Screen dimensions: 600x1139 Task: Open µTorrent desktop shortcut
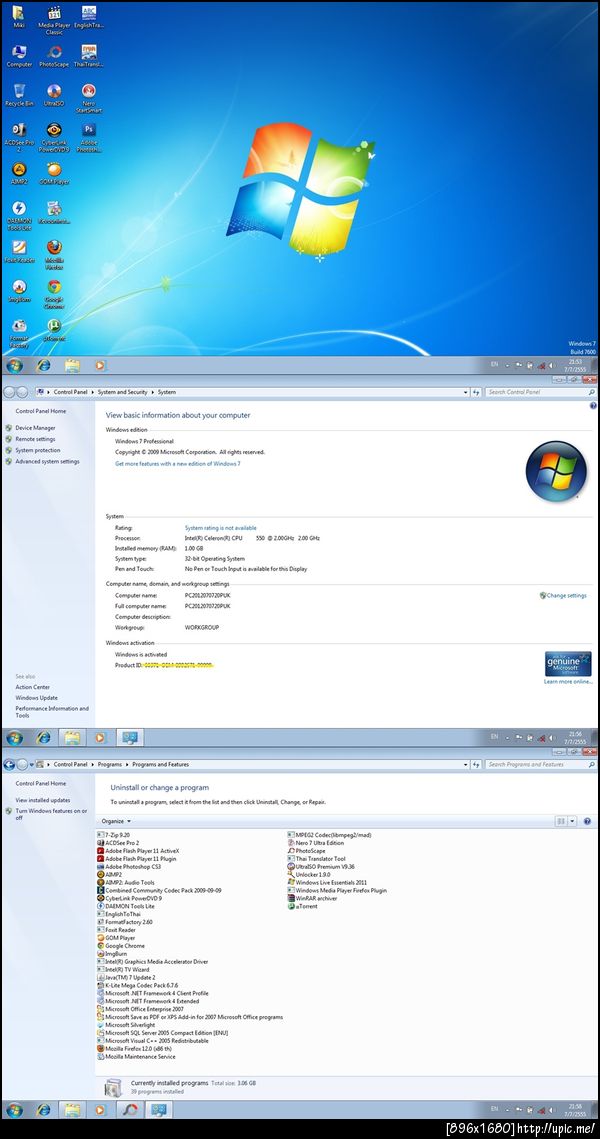[54, 331]
